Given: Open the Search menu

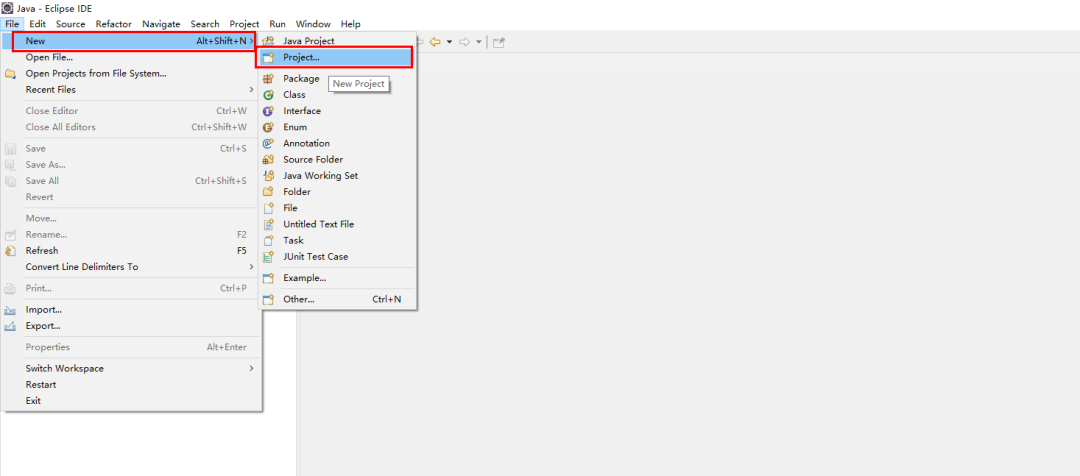Looking at the screenshot, I should click(x=205, y=24).
